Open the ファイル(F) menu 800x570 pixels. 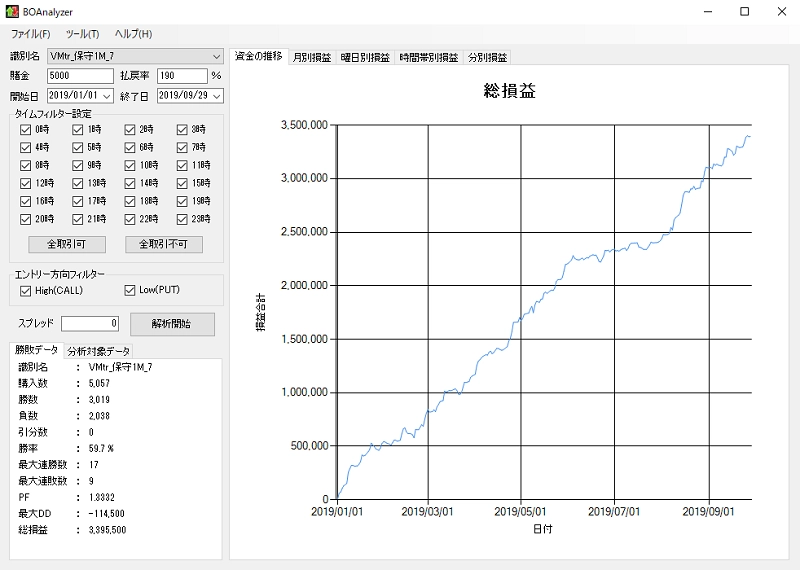point(31,34)
